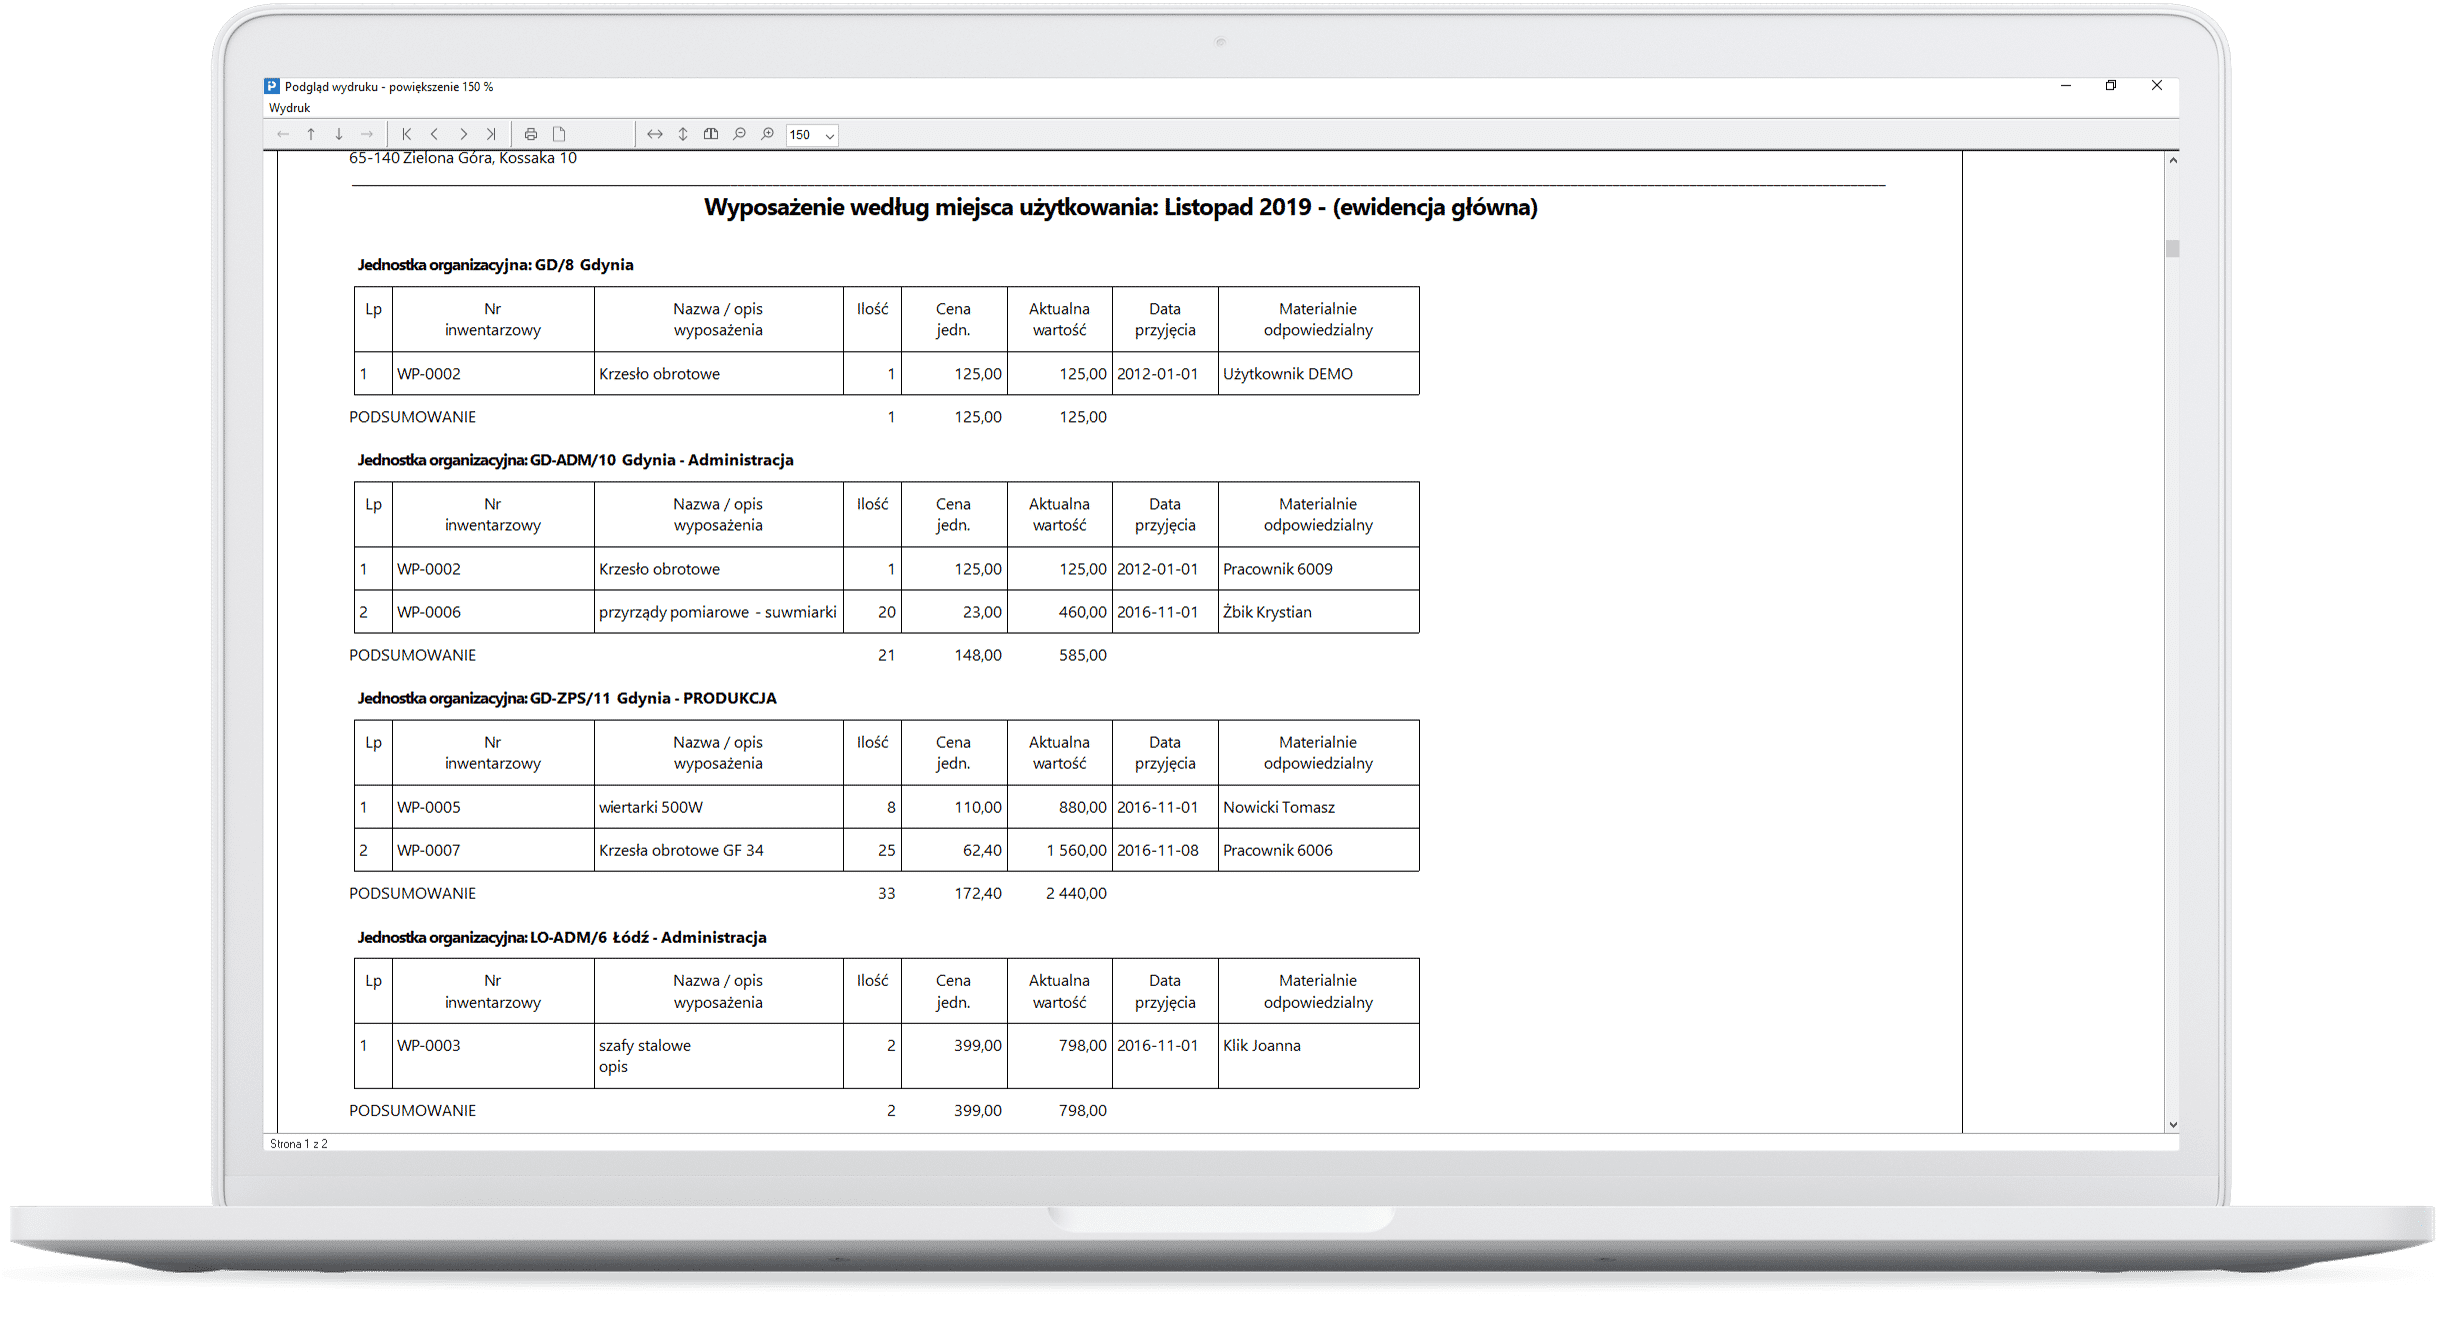Click 'WP-0003' inventory number
Image resolution: width=2450 pixels, height=1333 pixels.
(429, 1045)
